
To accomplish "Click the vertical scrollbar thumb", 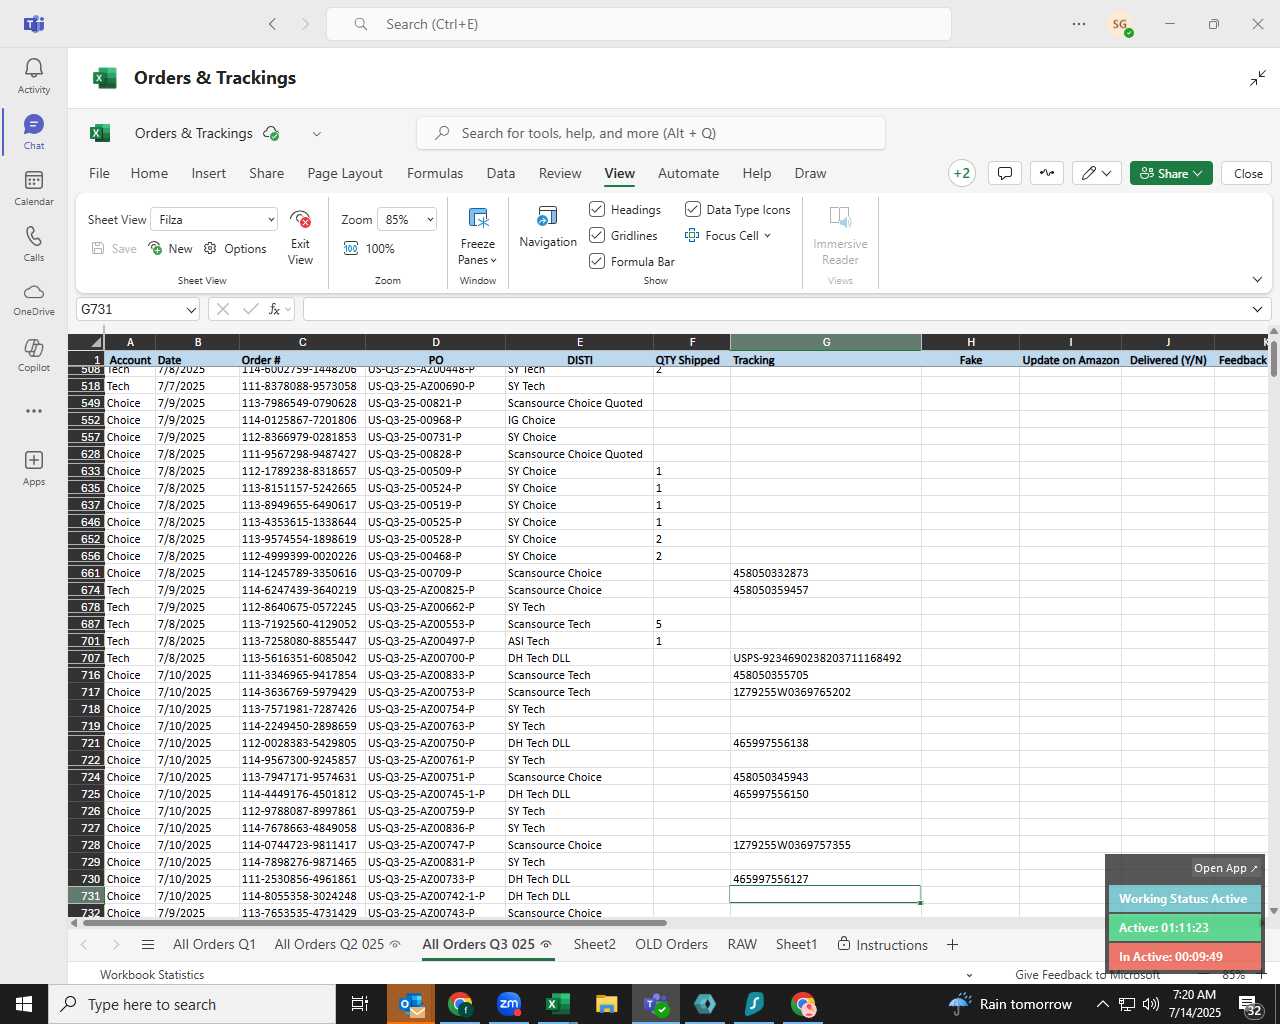I will pyautogui.click(x=1273, y=358).
